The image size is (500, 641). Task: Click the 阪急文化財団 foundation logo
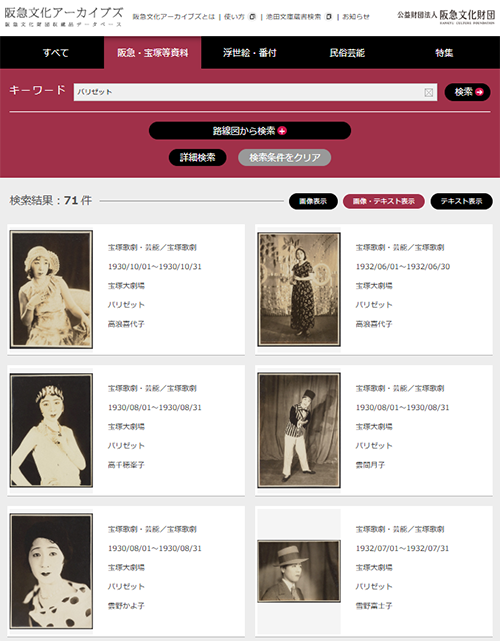click(446, 16)
